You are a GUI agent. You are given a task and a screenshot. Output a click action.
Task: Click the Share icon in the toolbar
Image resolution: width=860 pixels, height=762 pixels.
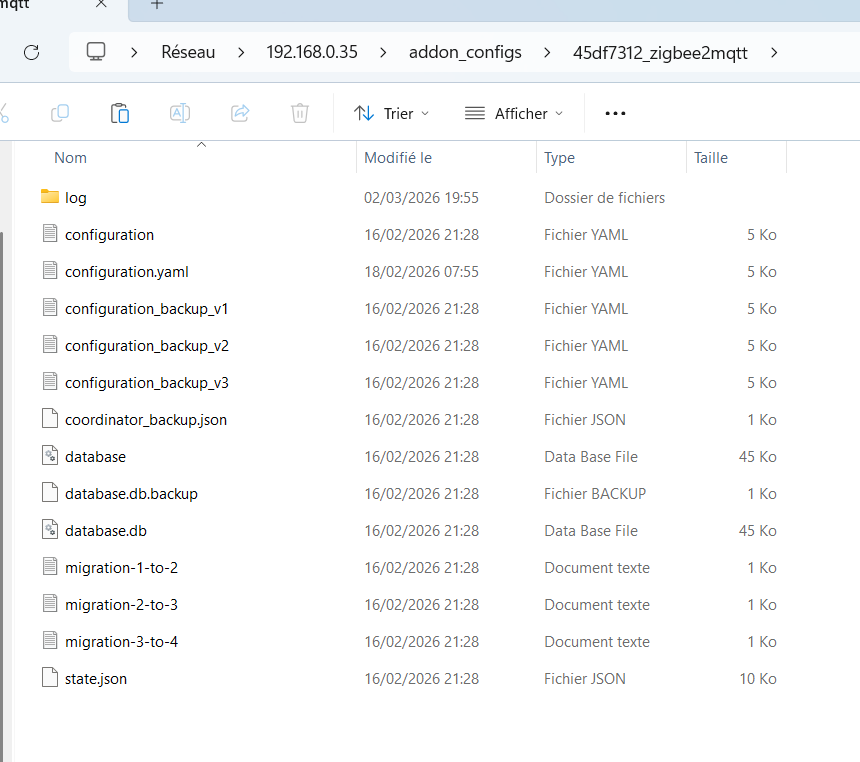coord(240,113)
